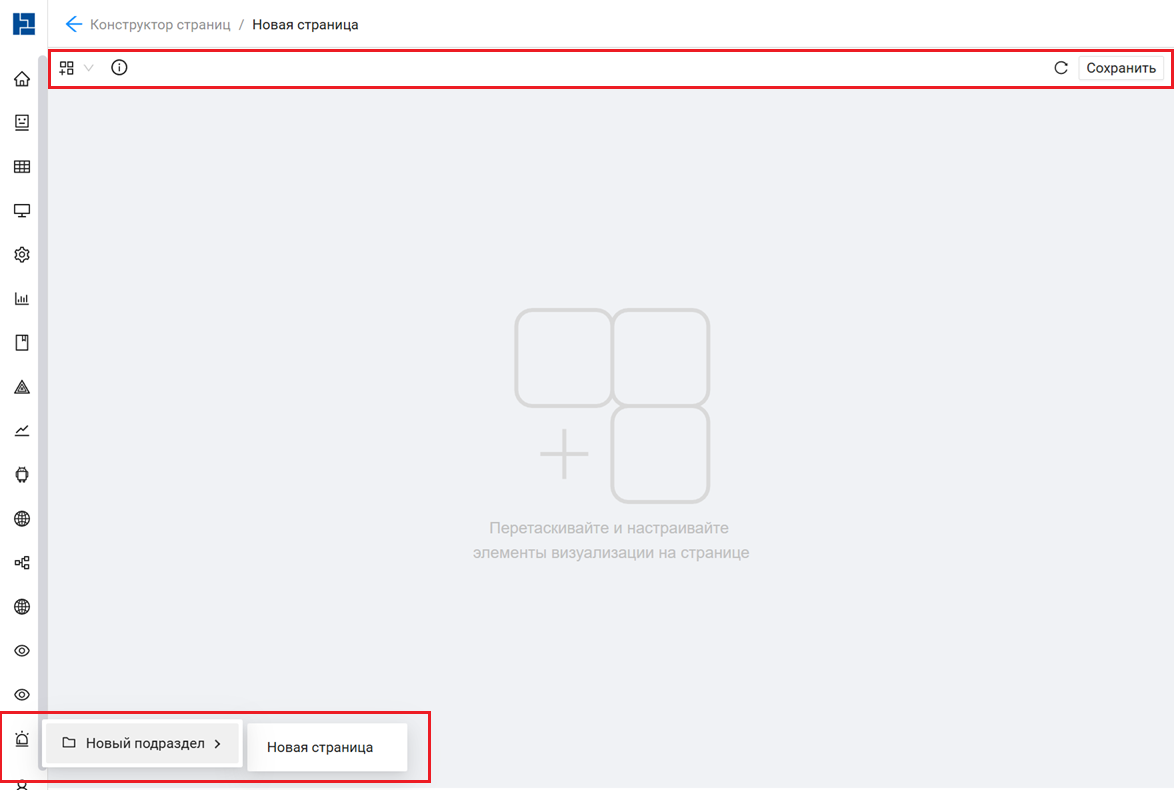Click the back arrow beside Конструктор страниц

tap(72, 24)
